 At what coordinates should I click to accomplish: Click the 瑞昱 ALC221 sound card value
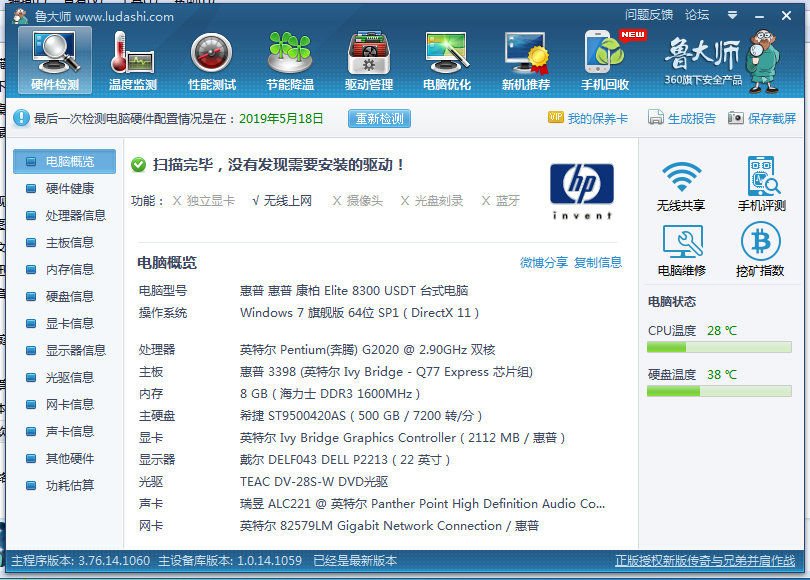423,504
